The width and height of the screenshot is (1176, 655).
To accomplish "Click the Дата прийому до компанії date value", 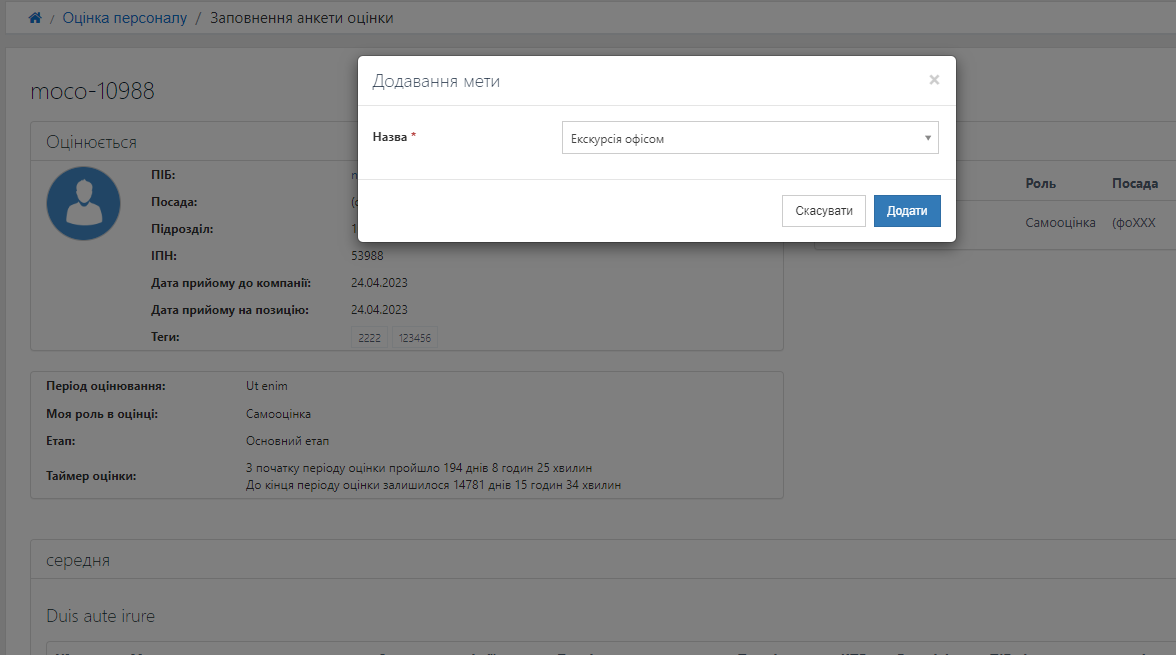I will pos(379,283).
